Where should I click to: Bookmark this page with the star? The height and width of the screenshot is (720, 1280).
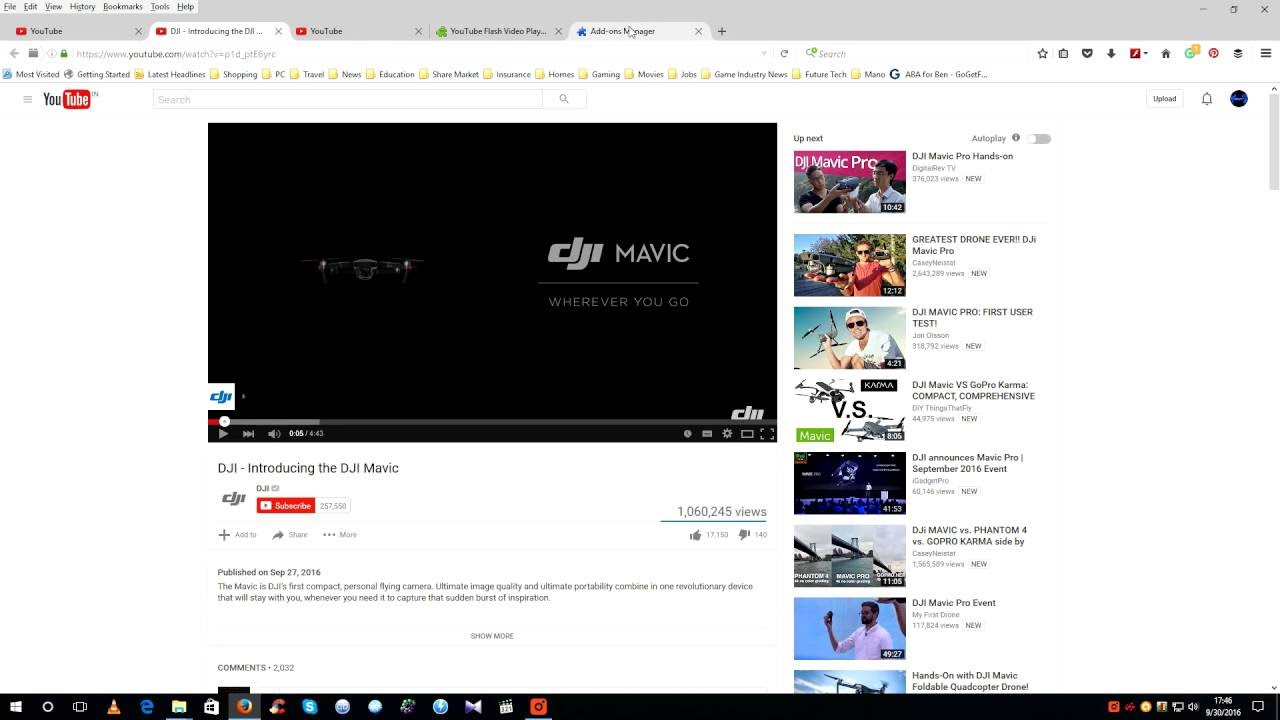1042,54
